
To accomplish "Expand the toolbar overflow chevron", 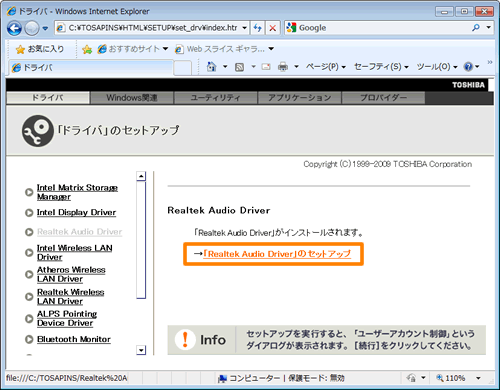I will [x=490, y=62].
